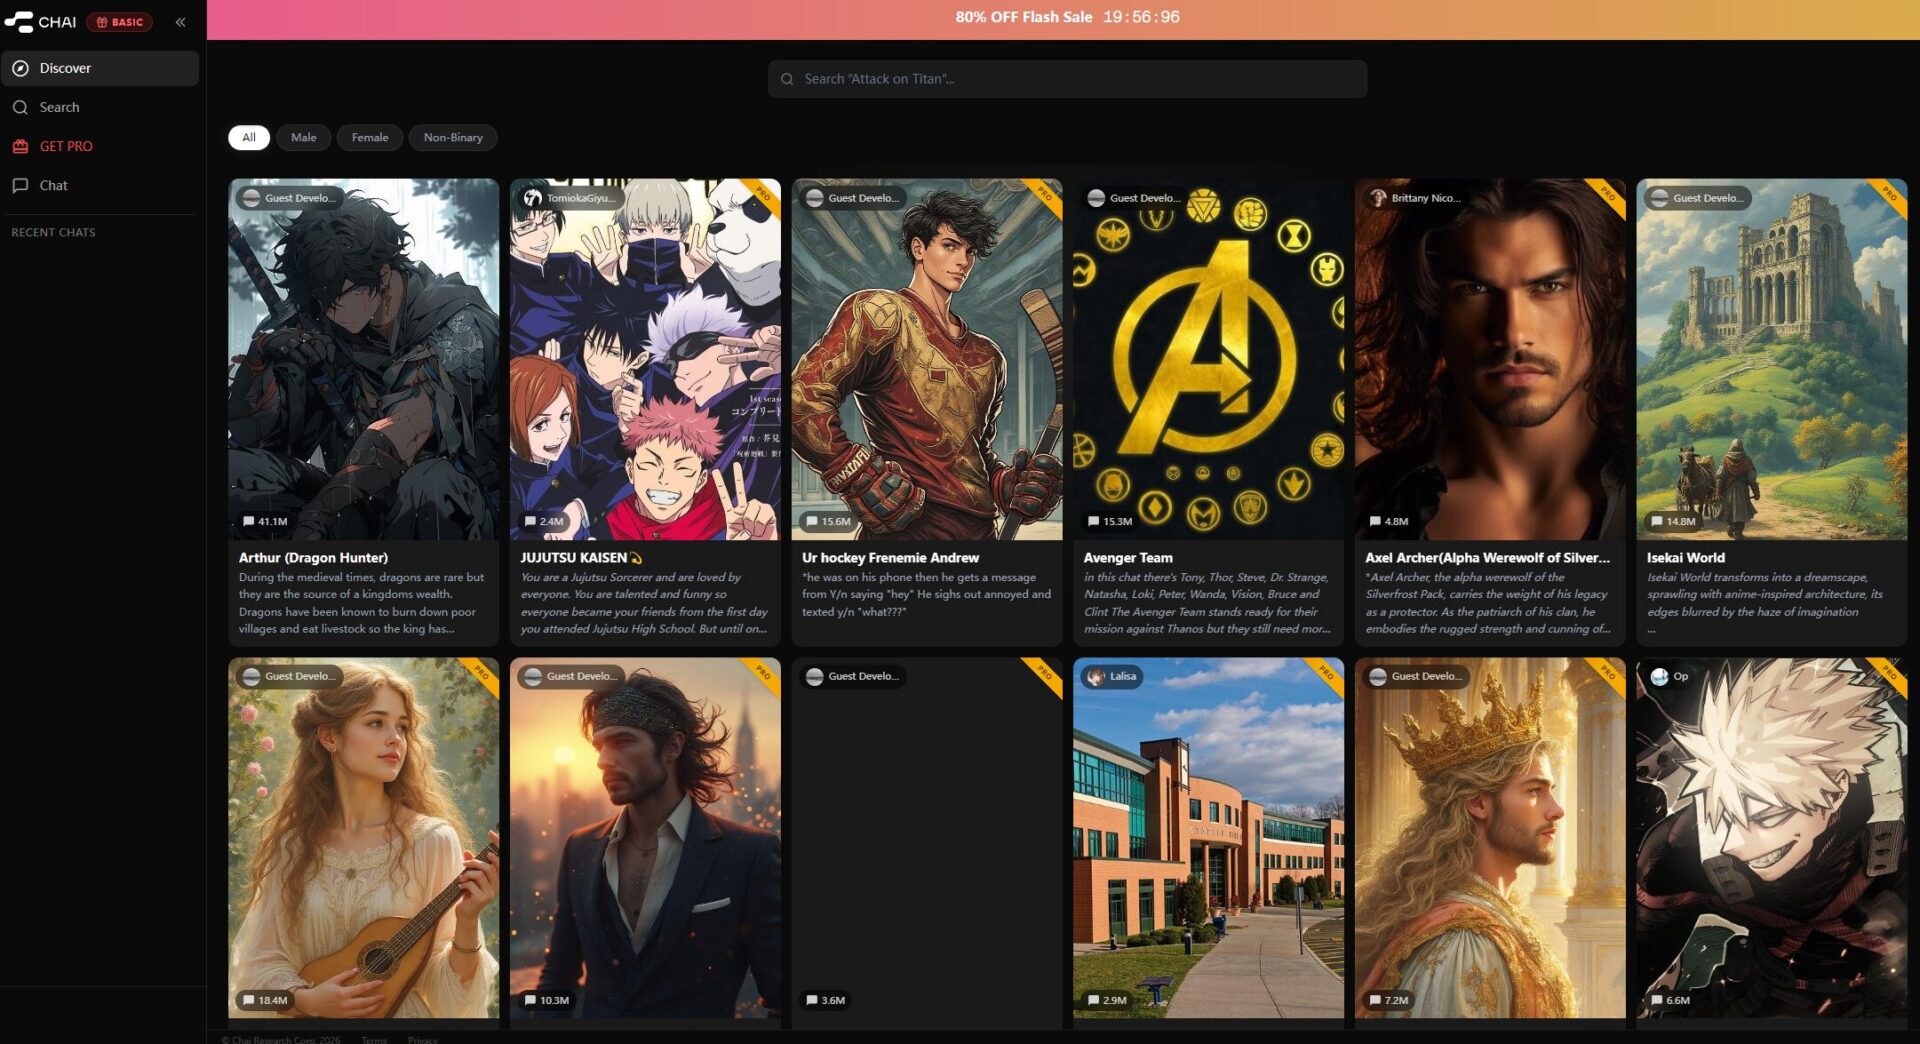Click the Op creator avatar badge
The height and width of the screenshot is (1044, 1920).
1670,677
